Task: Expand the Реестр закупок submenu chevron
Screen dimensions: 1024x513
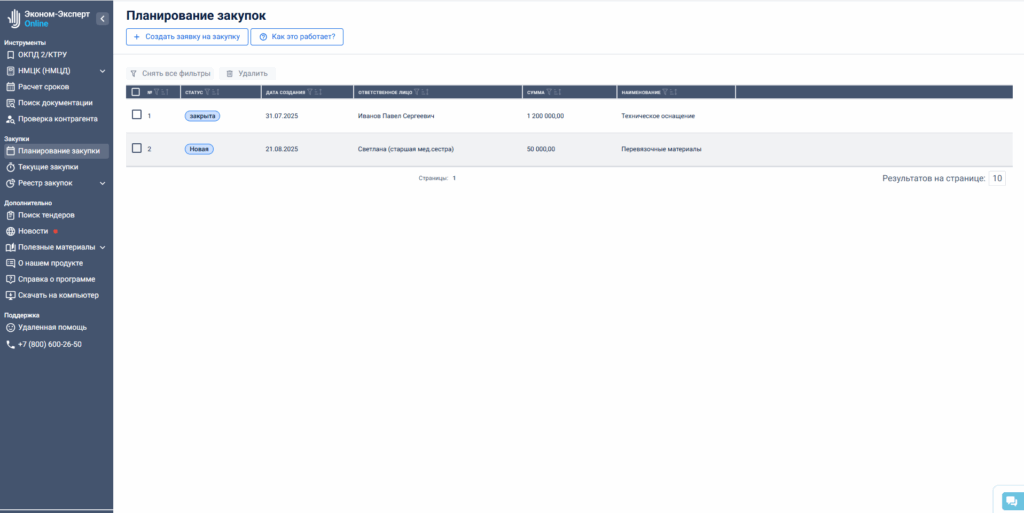Action: [103, 183]
